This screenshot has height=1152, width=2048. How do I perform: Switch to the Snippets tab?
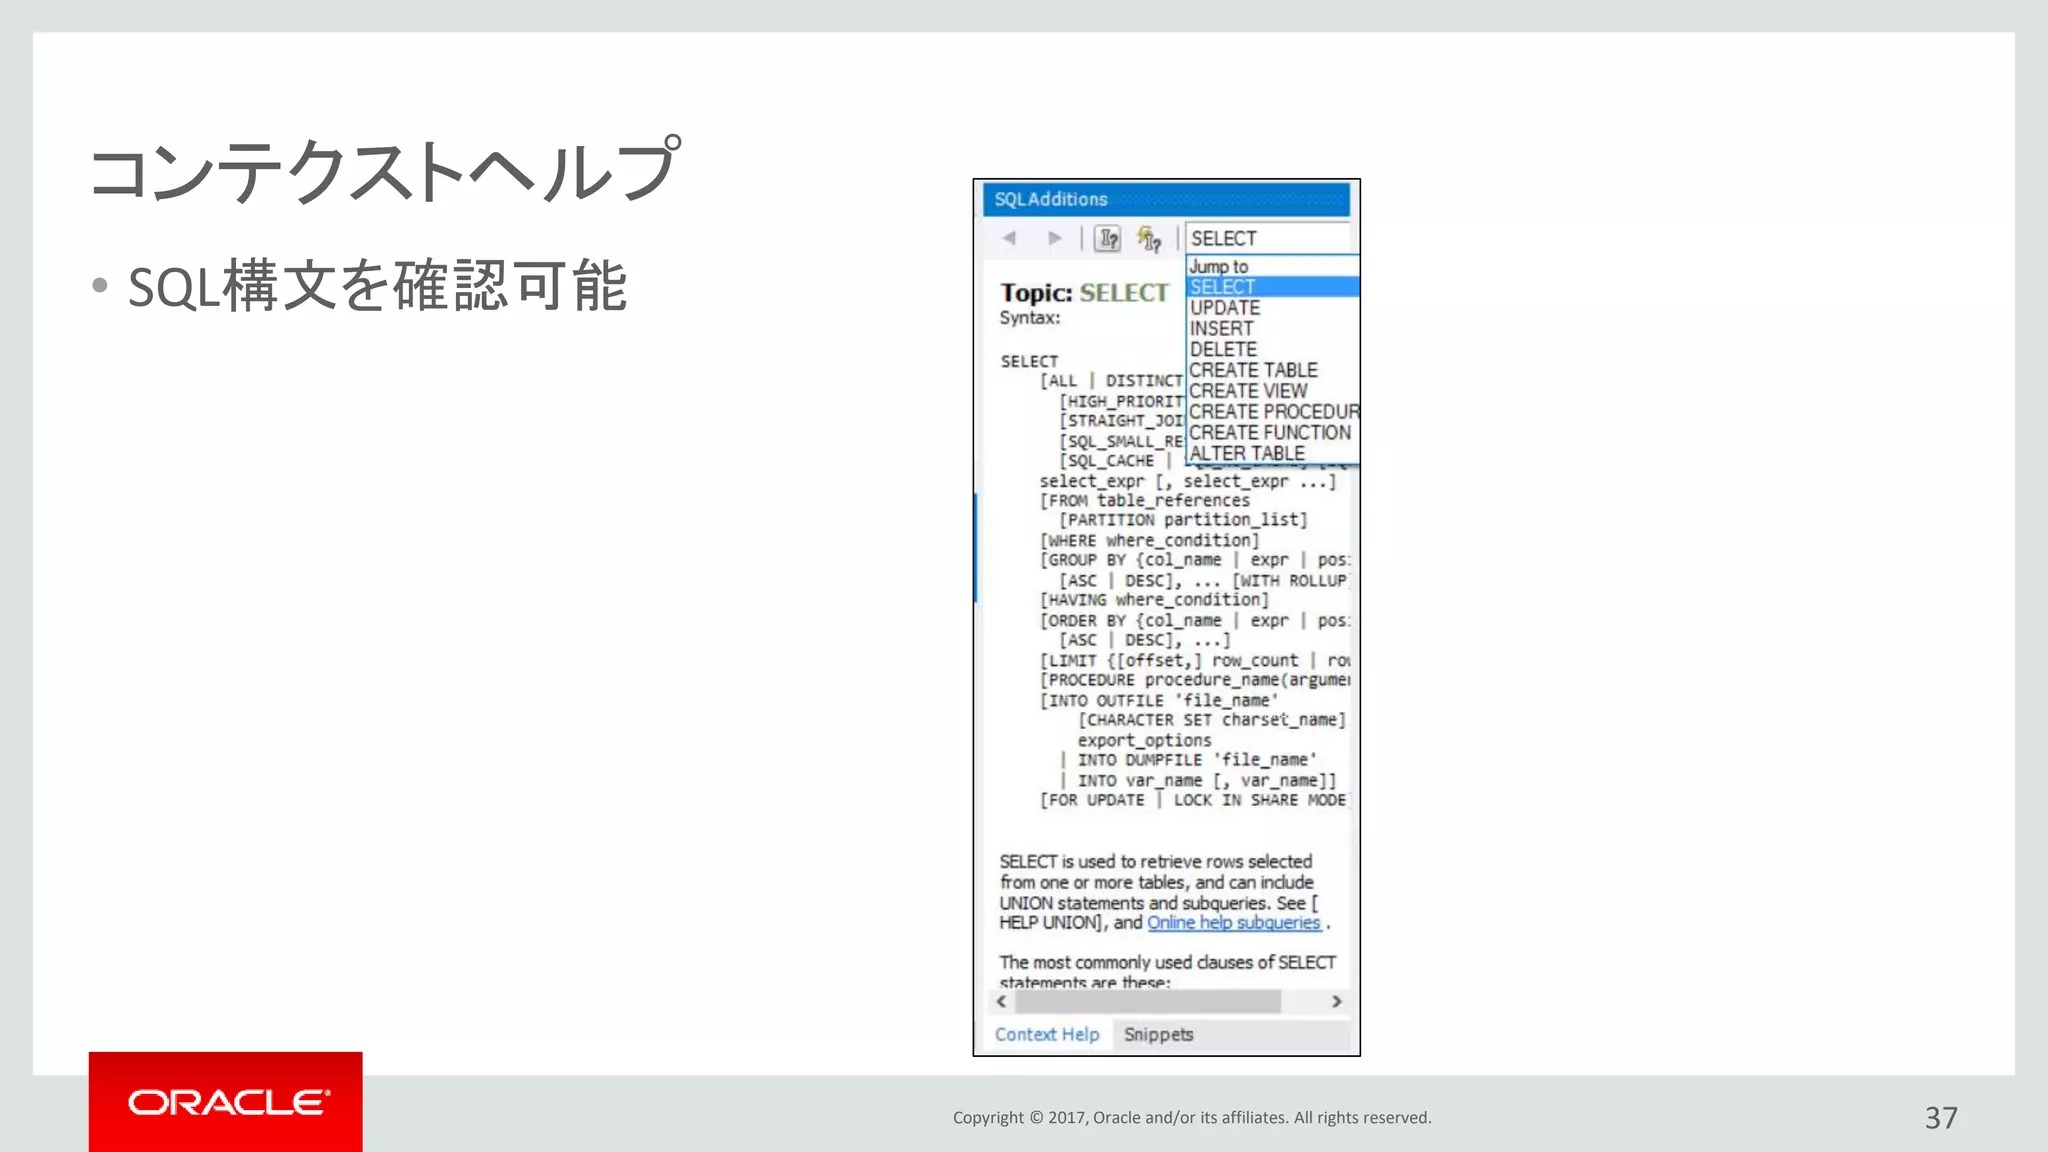click(x=1158, y=1035)
